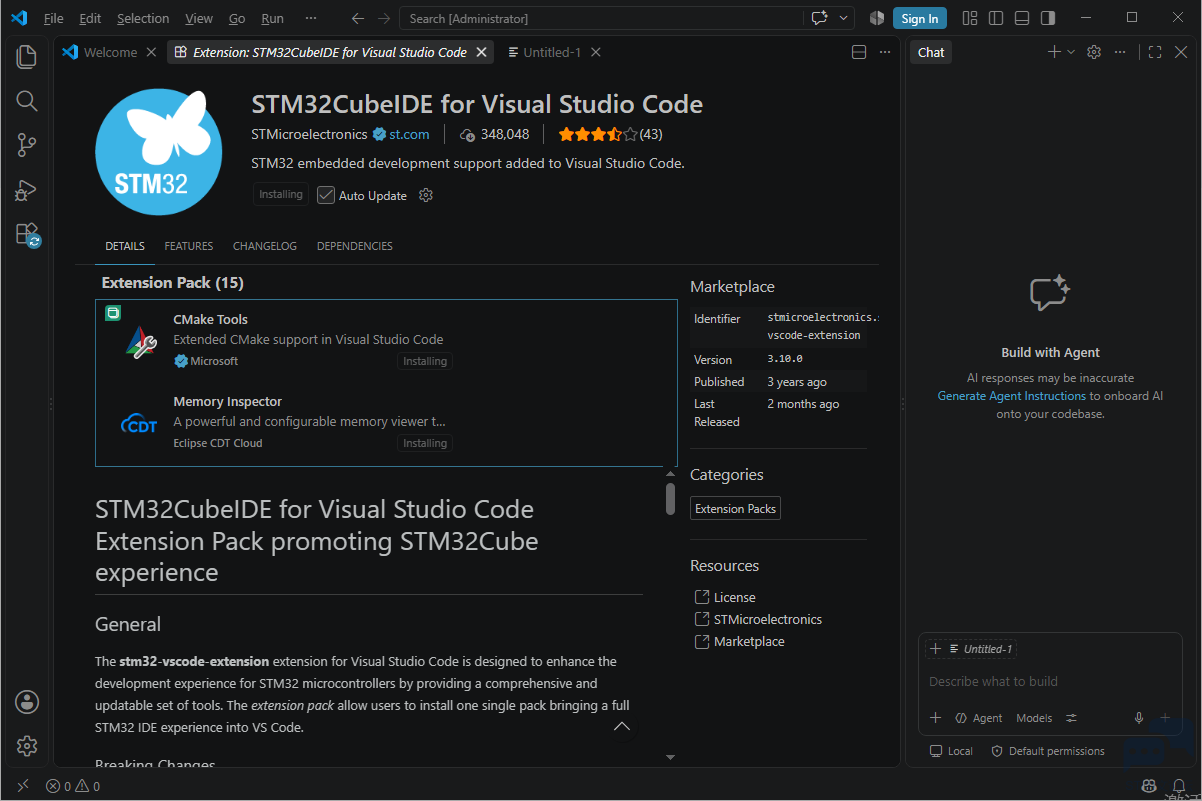Switch to the FEATURES tab
Viewport: 1202px width, 801px height.
[x=189, y=246]
